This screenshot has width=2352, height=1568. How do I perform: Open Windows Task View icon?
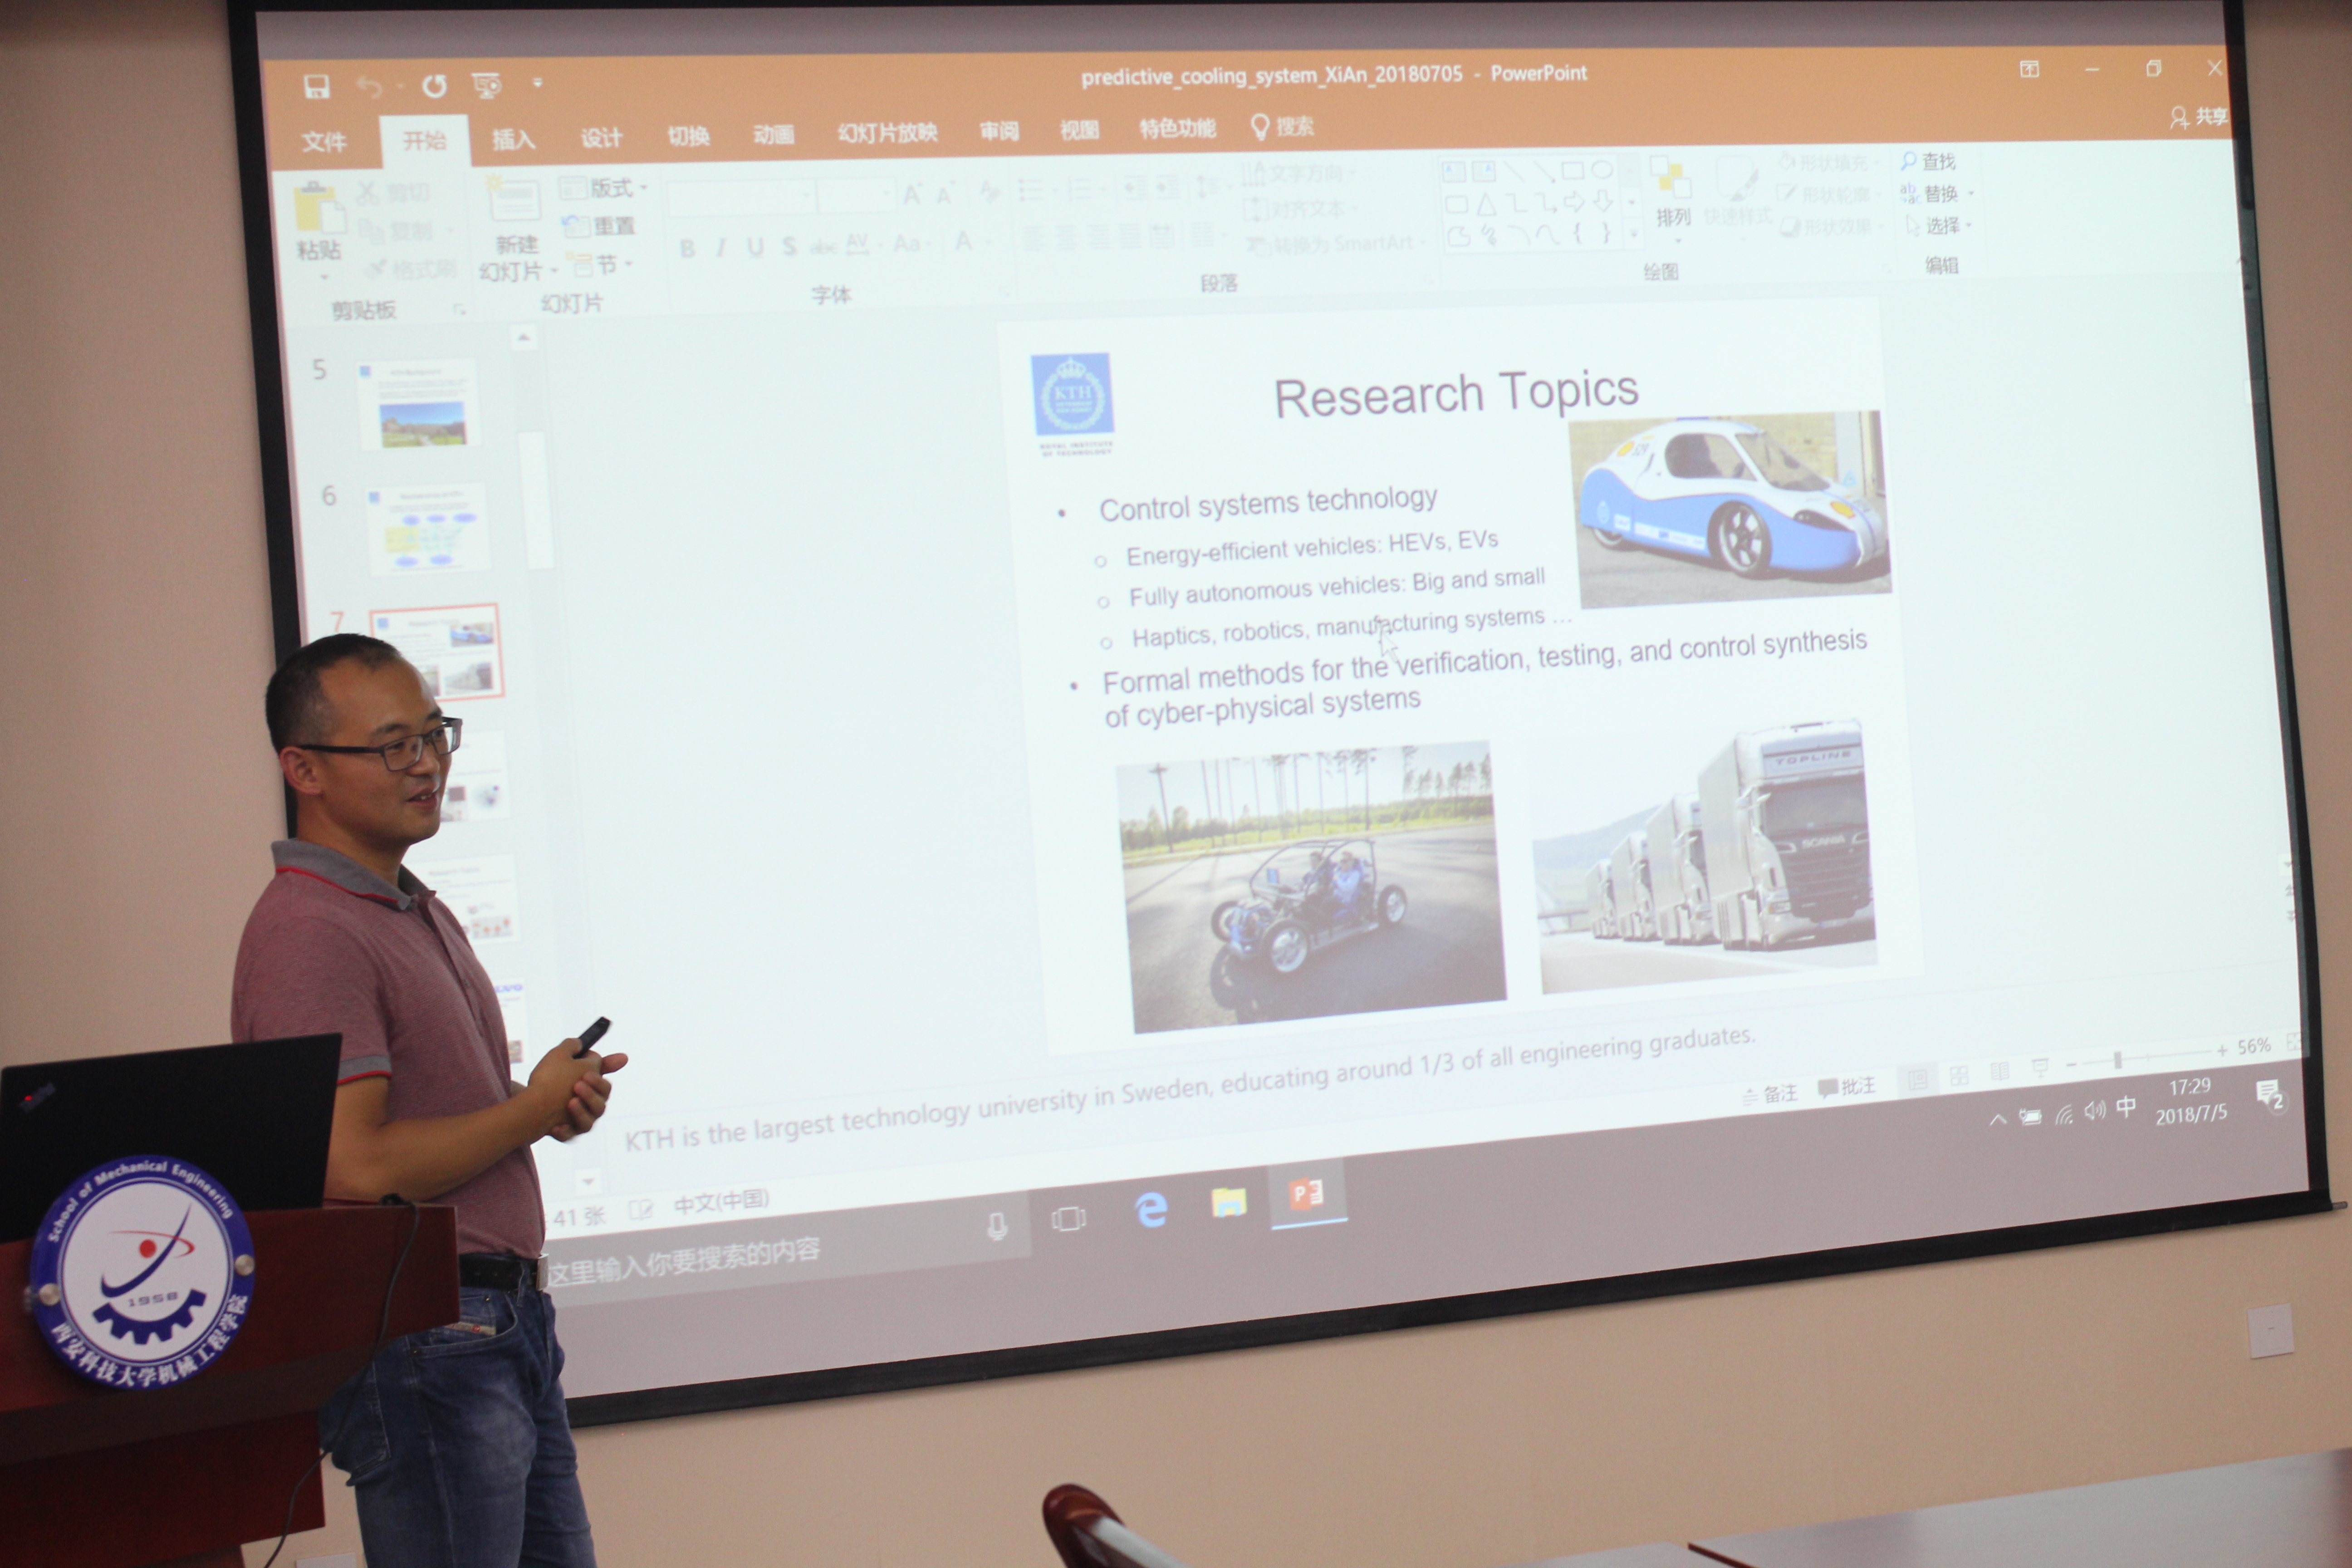(x=1068, y=1219)
